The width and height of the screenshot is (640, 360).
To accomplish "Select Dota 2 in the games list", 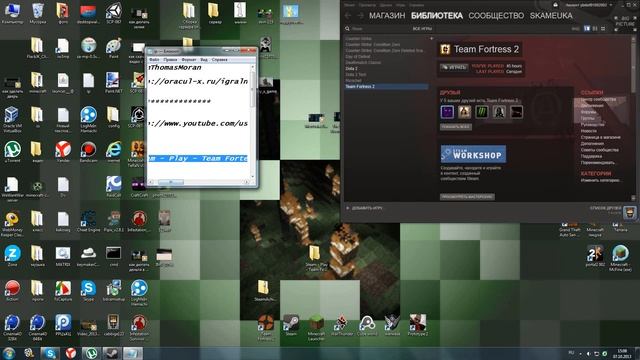I will (351, 69).
